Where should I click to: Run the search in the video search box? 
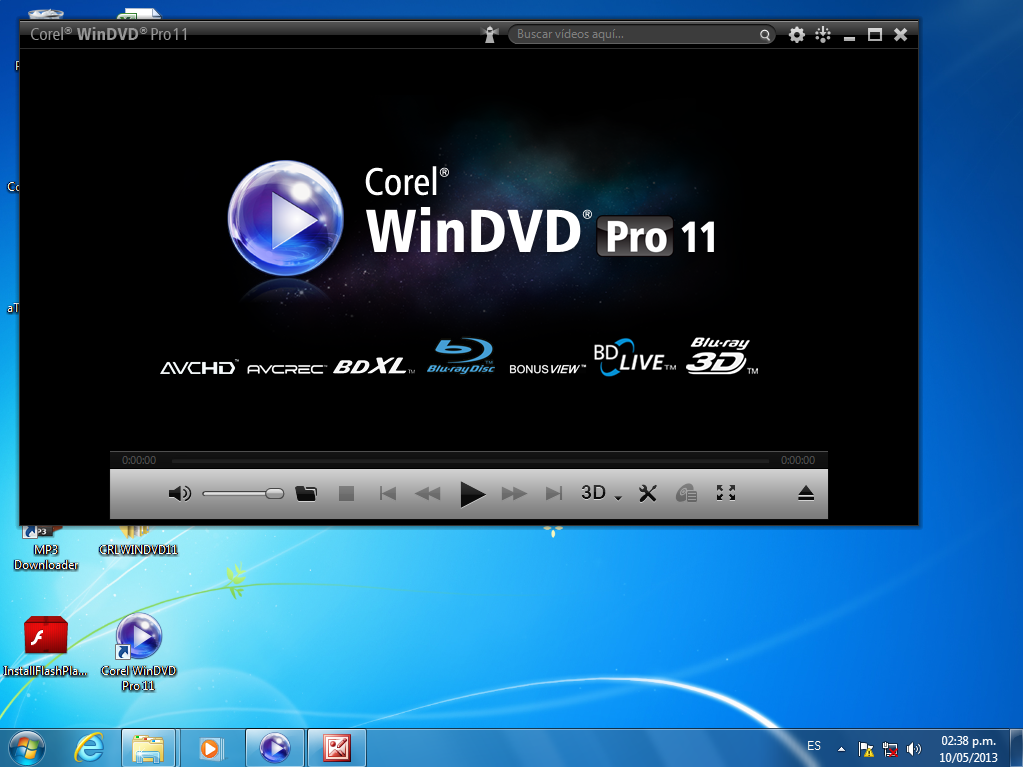pyautogui.click(x=765, y=34)
